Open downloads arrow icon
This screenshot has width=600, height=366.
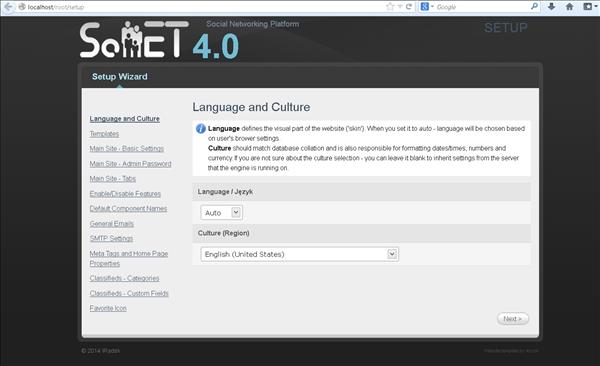click(x=551, y=7)
